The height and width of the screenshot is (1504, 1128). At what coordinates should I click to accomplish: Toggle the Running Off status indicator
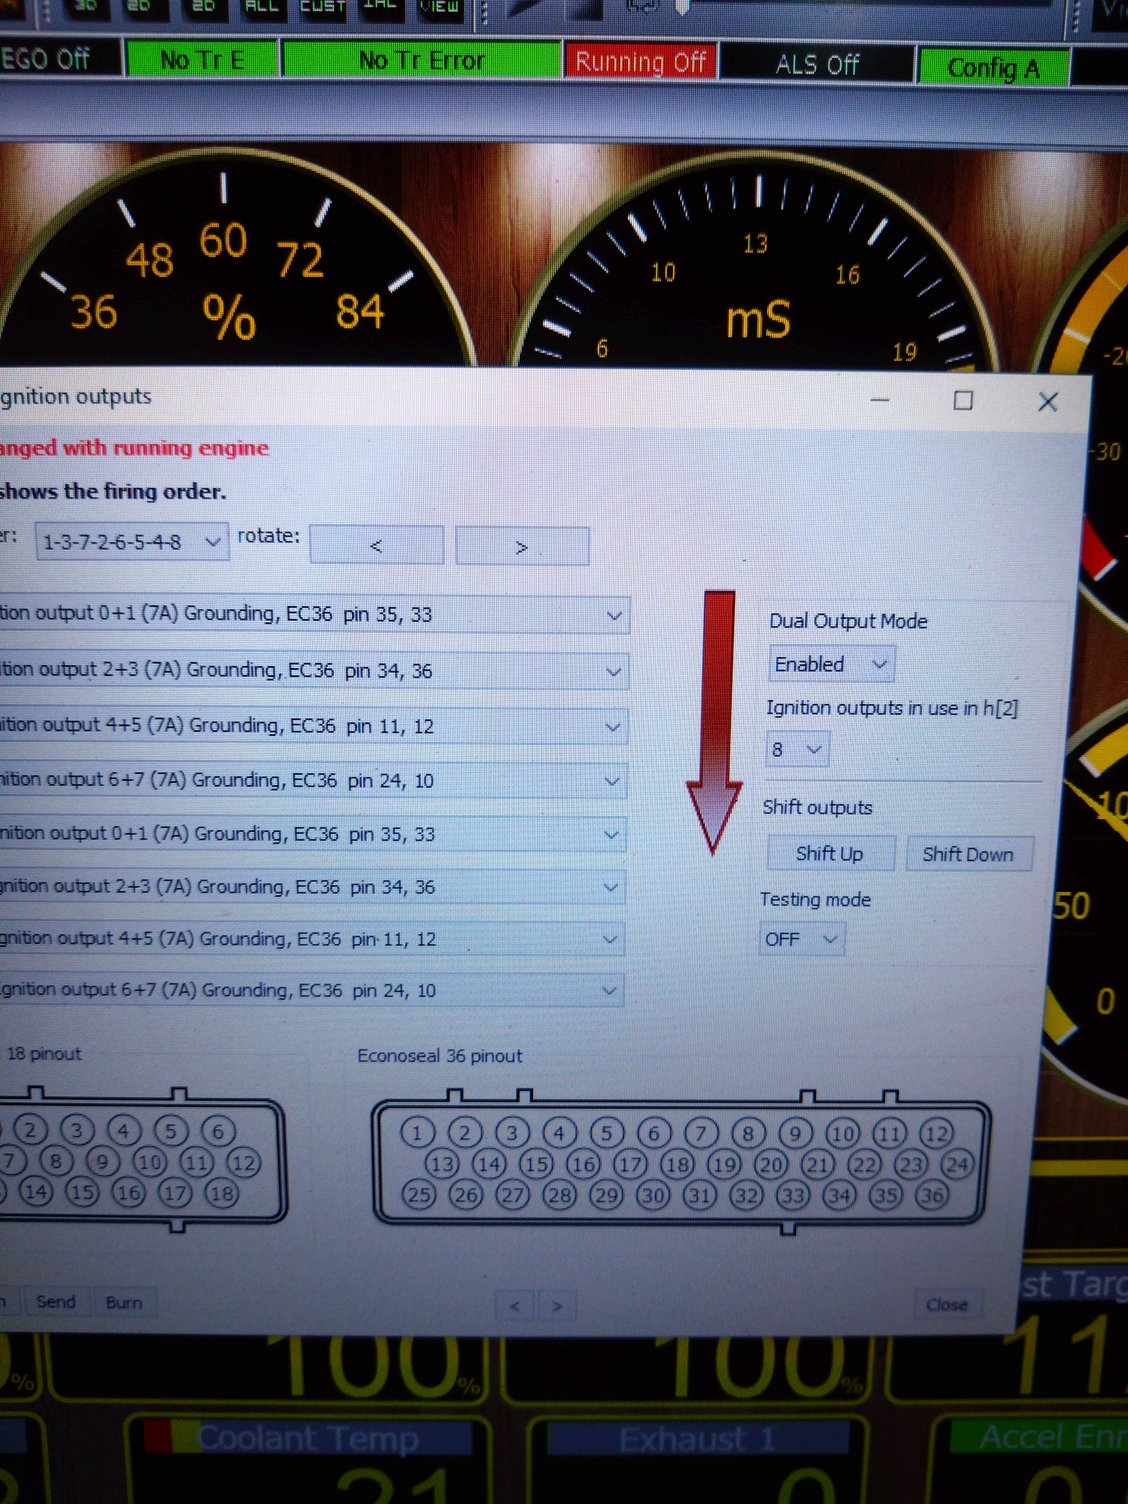640,62
